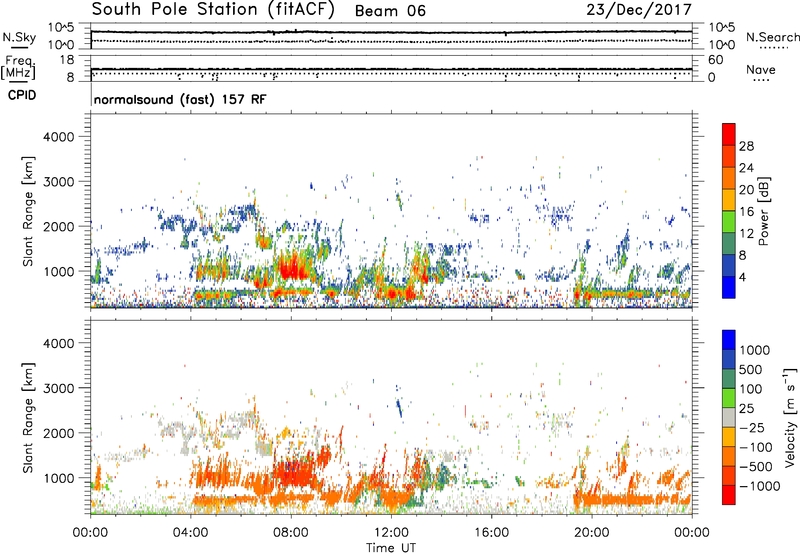
Task: Click the 'Time UT' axis label
Action: pyautogui.click(x=391, y=548)
